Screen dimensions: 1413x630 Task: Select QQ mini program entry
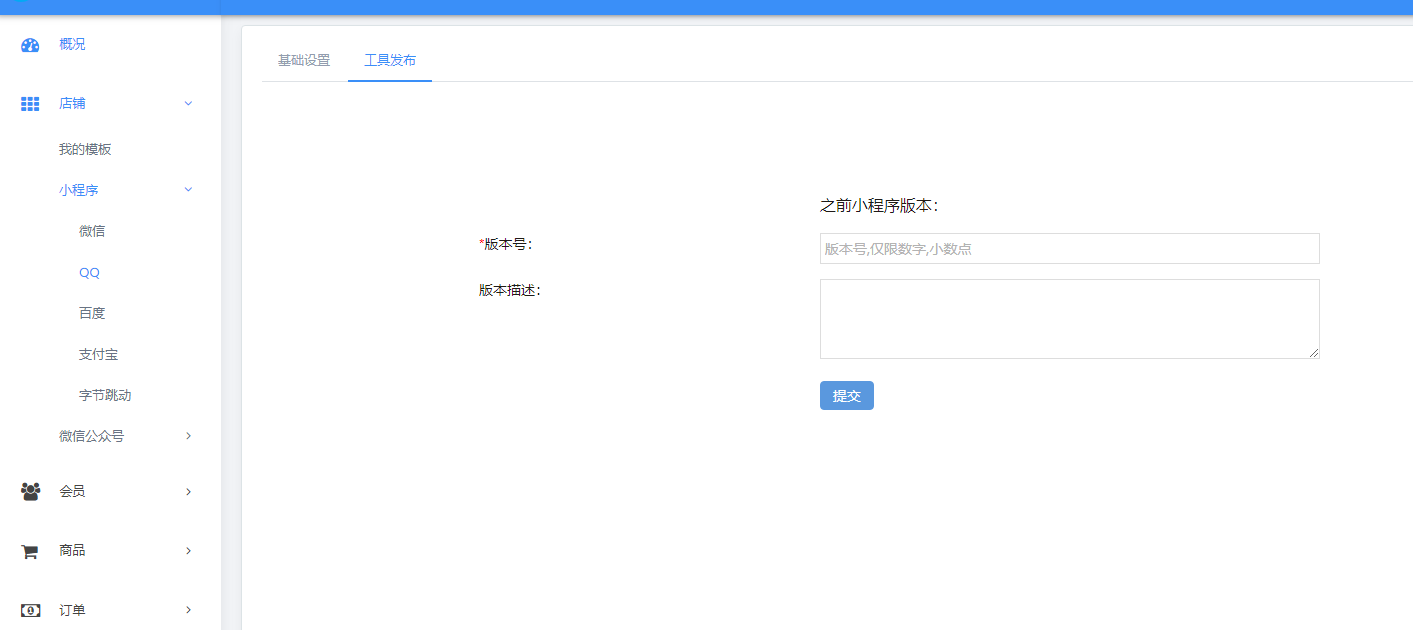pyautogui.click(x=90, y=272)
